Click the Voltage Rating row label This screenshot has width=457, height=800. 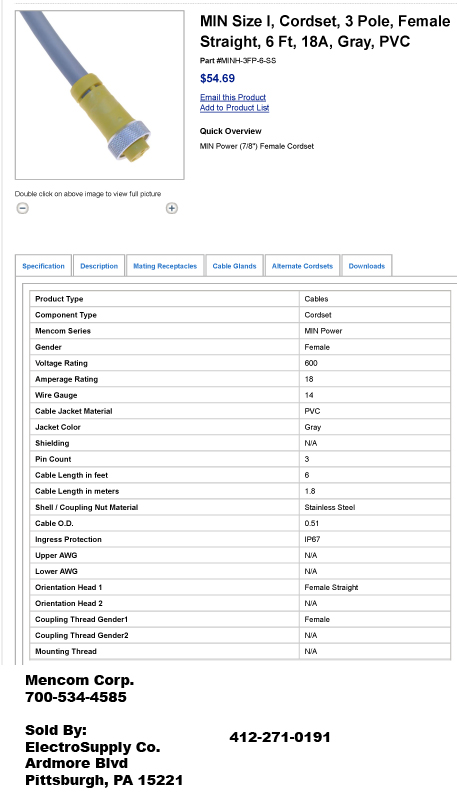pyautogui.click(x=61, y=363)
